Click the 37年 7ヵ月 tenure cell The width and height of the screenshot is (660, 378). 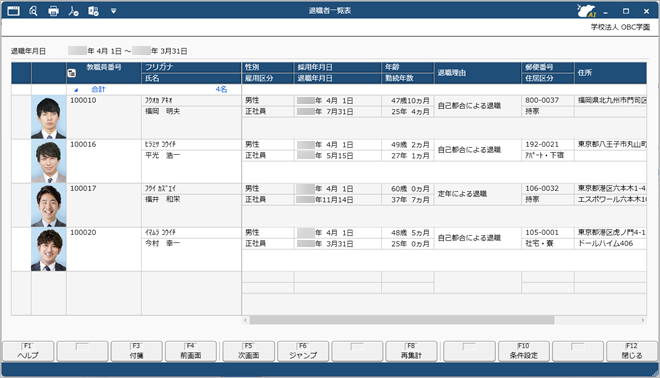pyautogui.click(x=407, y=200)
